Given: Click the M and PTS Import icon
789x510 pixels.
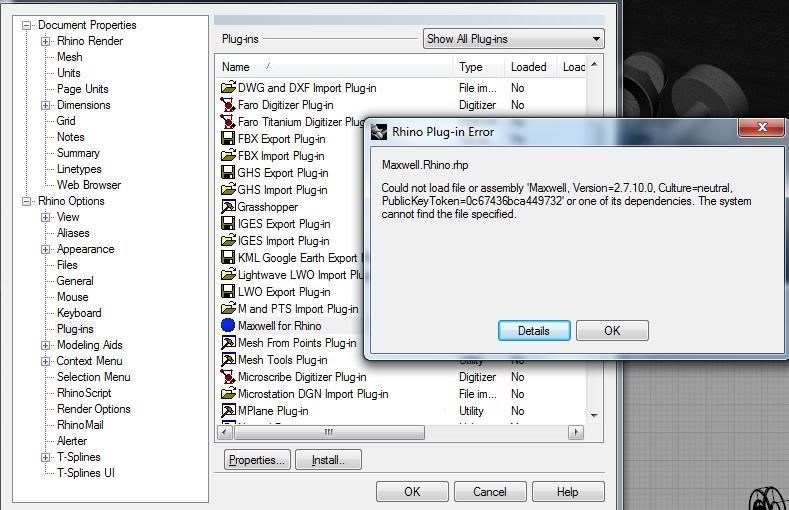Looking at the screenshot, I should click(228, 308).
